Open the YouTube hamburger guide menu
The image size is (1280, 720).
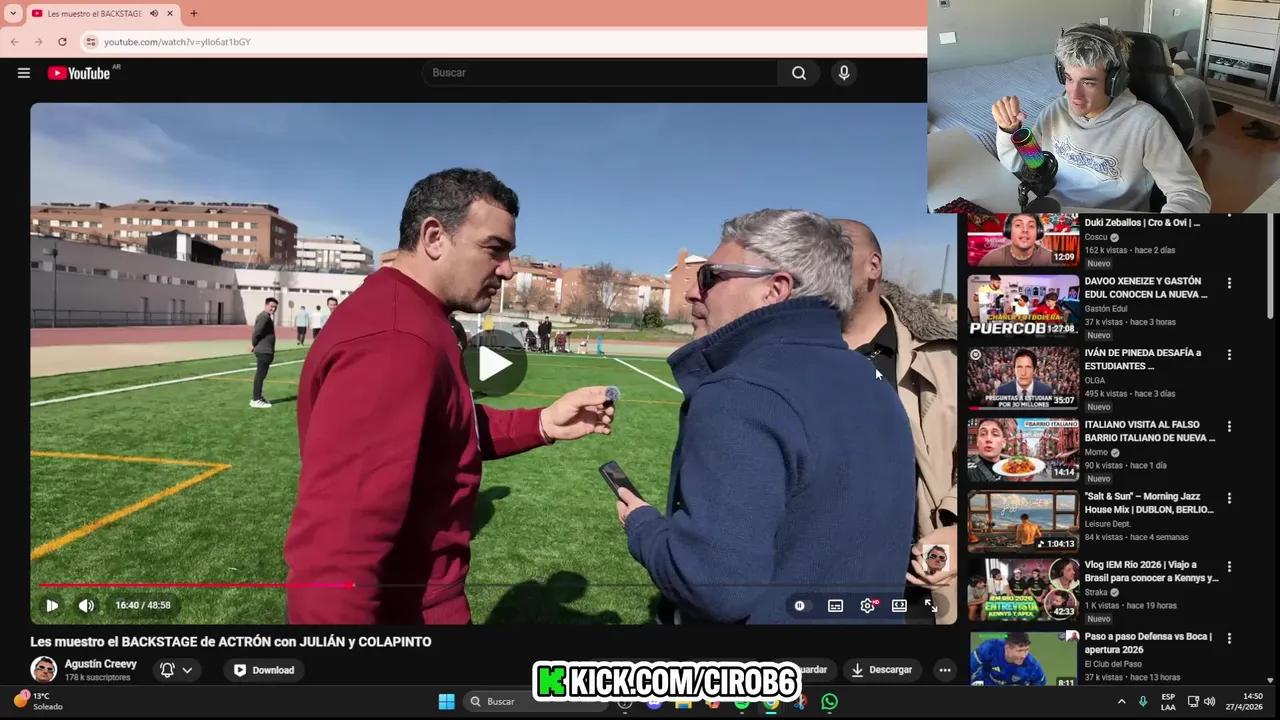coord(24,73)
